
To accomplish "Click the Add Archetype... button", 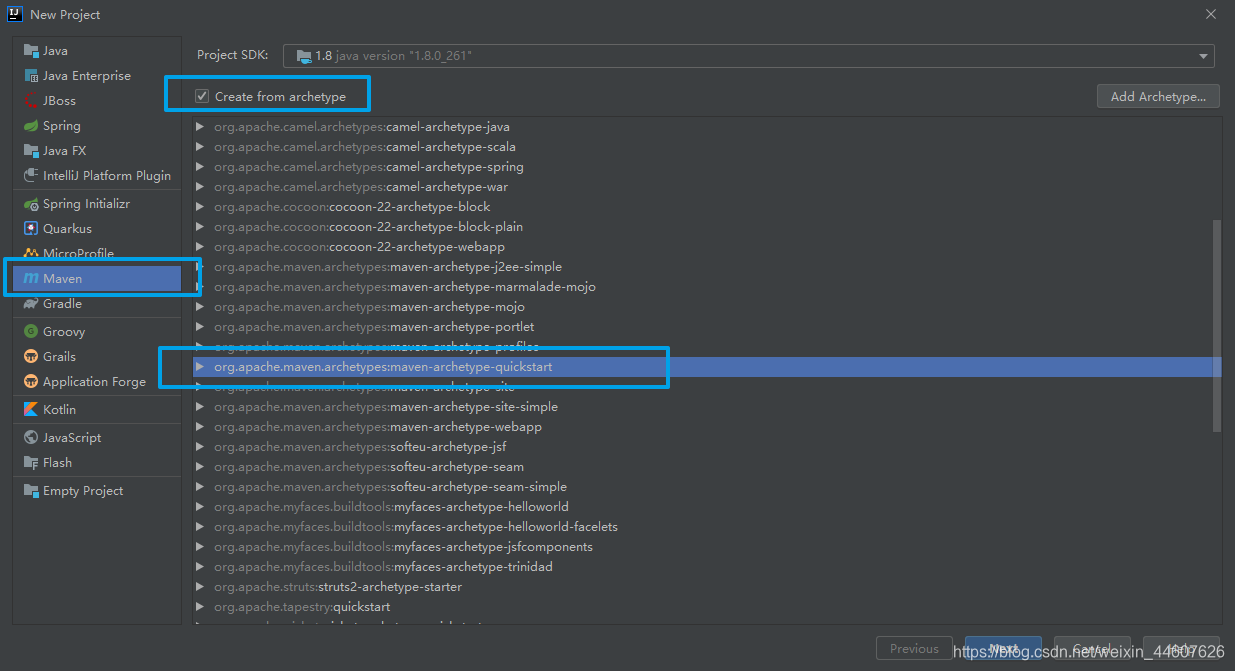I will coord(1158,96).
